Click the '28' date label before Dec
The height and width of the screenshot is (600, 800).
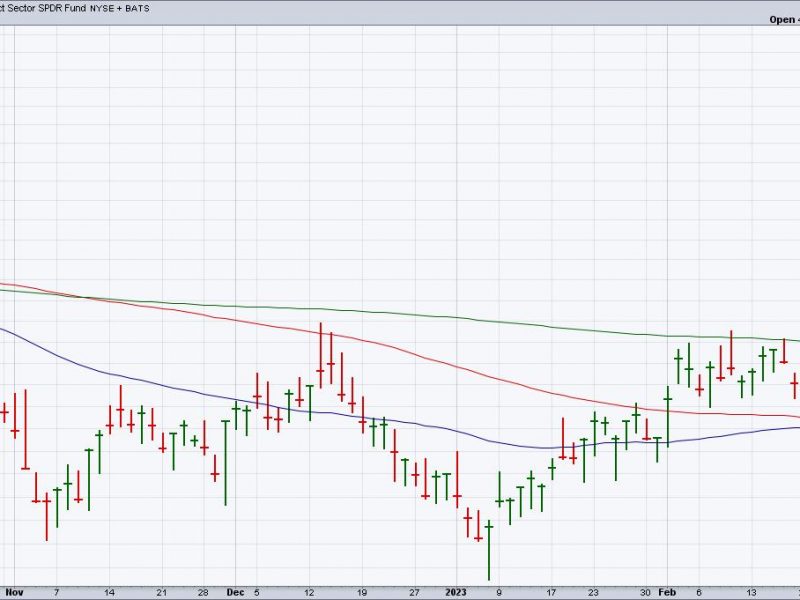[x=203, y=592]
